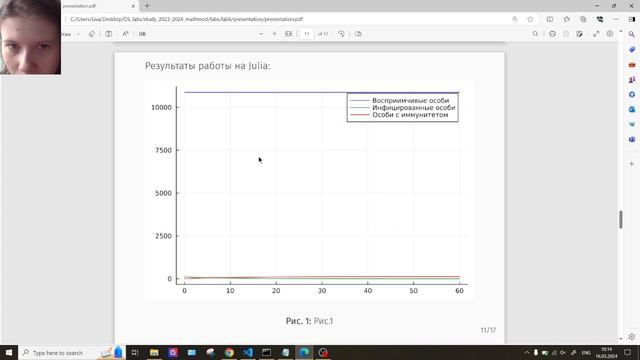640x360 pixels.
Task: Click legend entry 'Восприимчивые особи'
Action: click(x=410, y=100)
